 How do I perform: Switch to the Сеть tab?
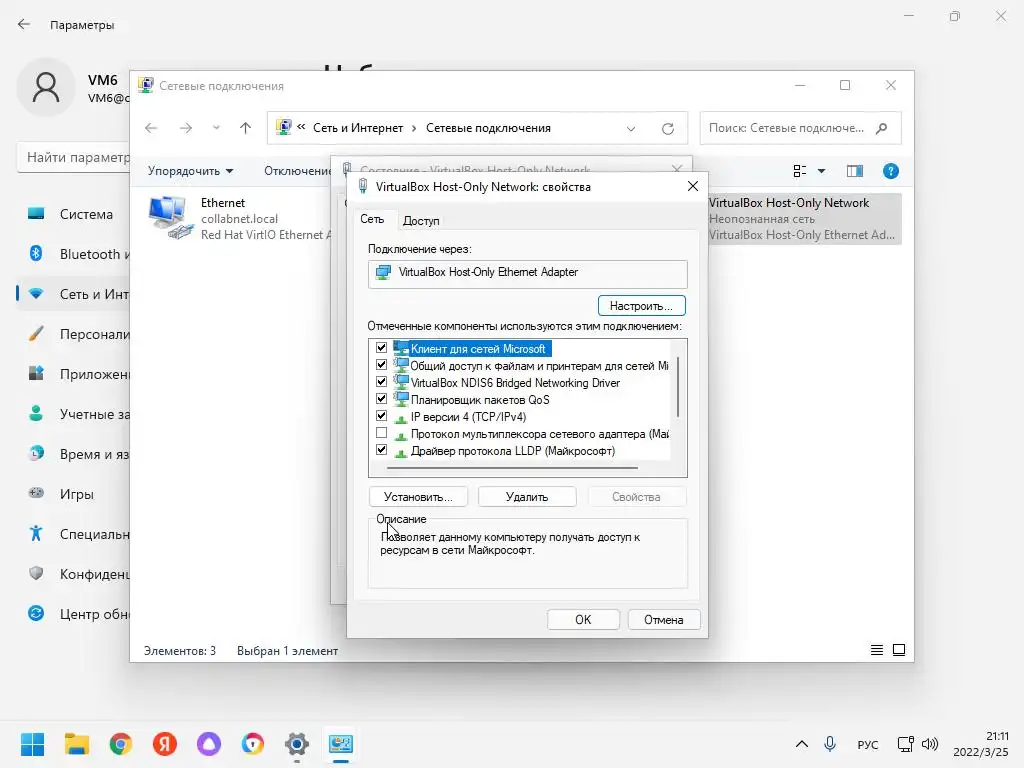pyautogui.click(x=372, y=219)
